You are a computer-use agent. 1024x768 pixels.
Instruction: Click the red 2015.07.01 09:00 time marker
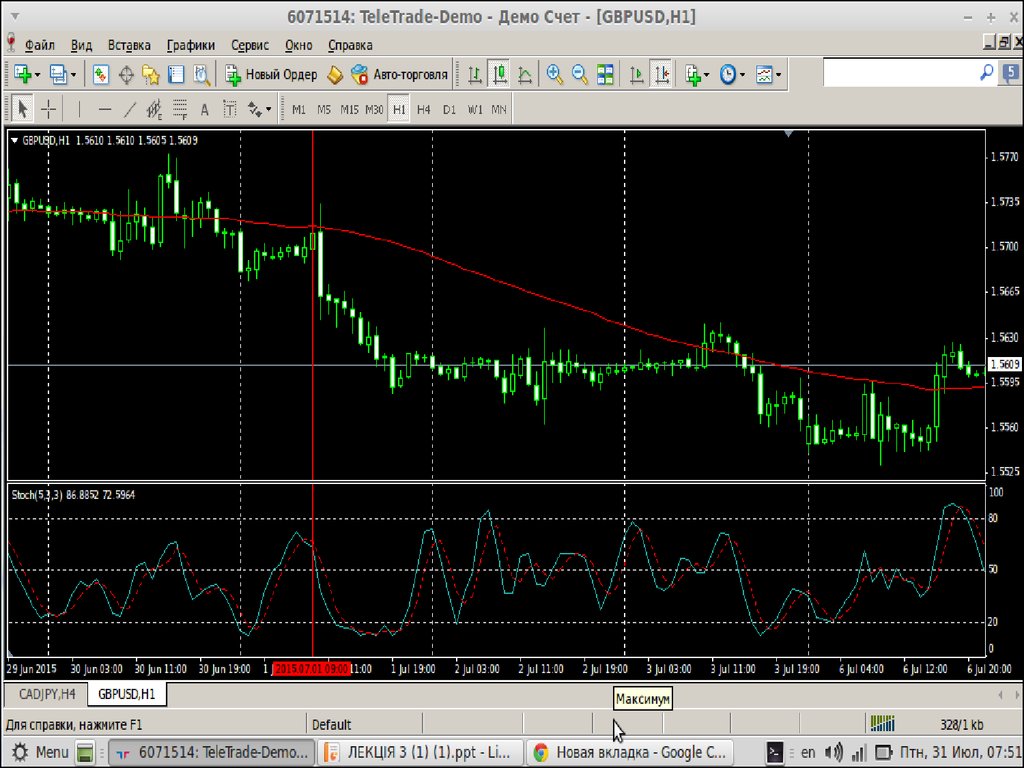pyautogui.click(x=312, y=669)
